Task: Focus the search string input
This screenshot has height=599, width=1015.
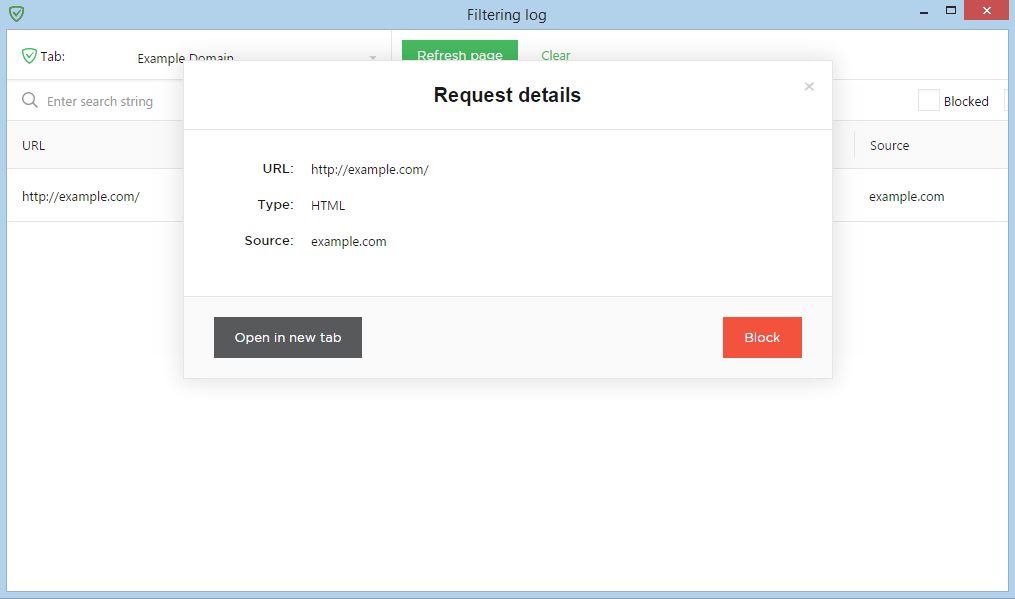Action: click(100, 101)
